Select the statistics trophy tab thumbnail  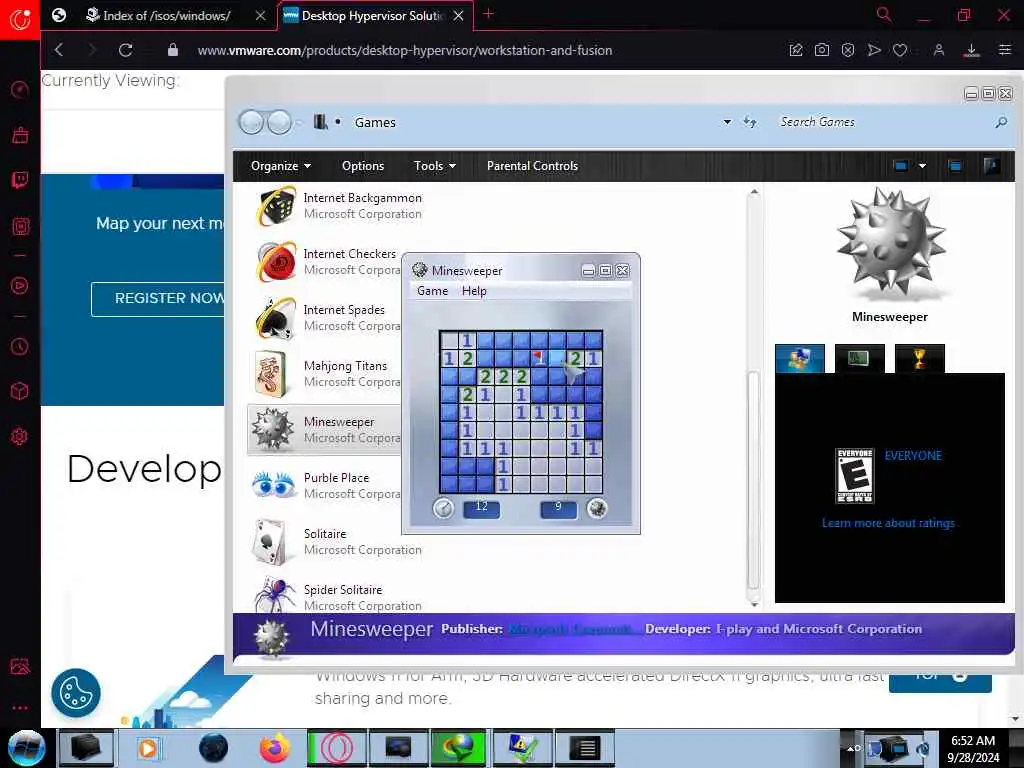click(x=920, y=358)
